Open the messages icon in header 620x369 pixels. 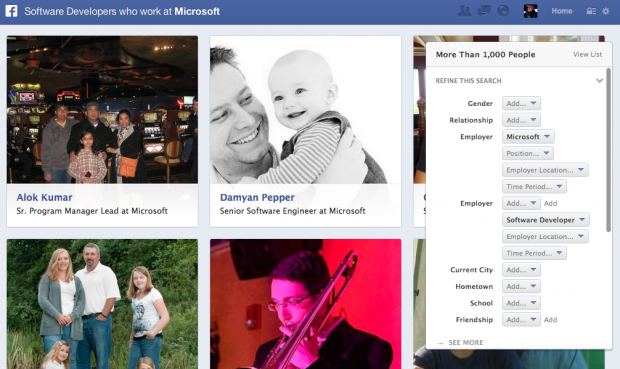point(484,11)
